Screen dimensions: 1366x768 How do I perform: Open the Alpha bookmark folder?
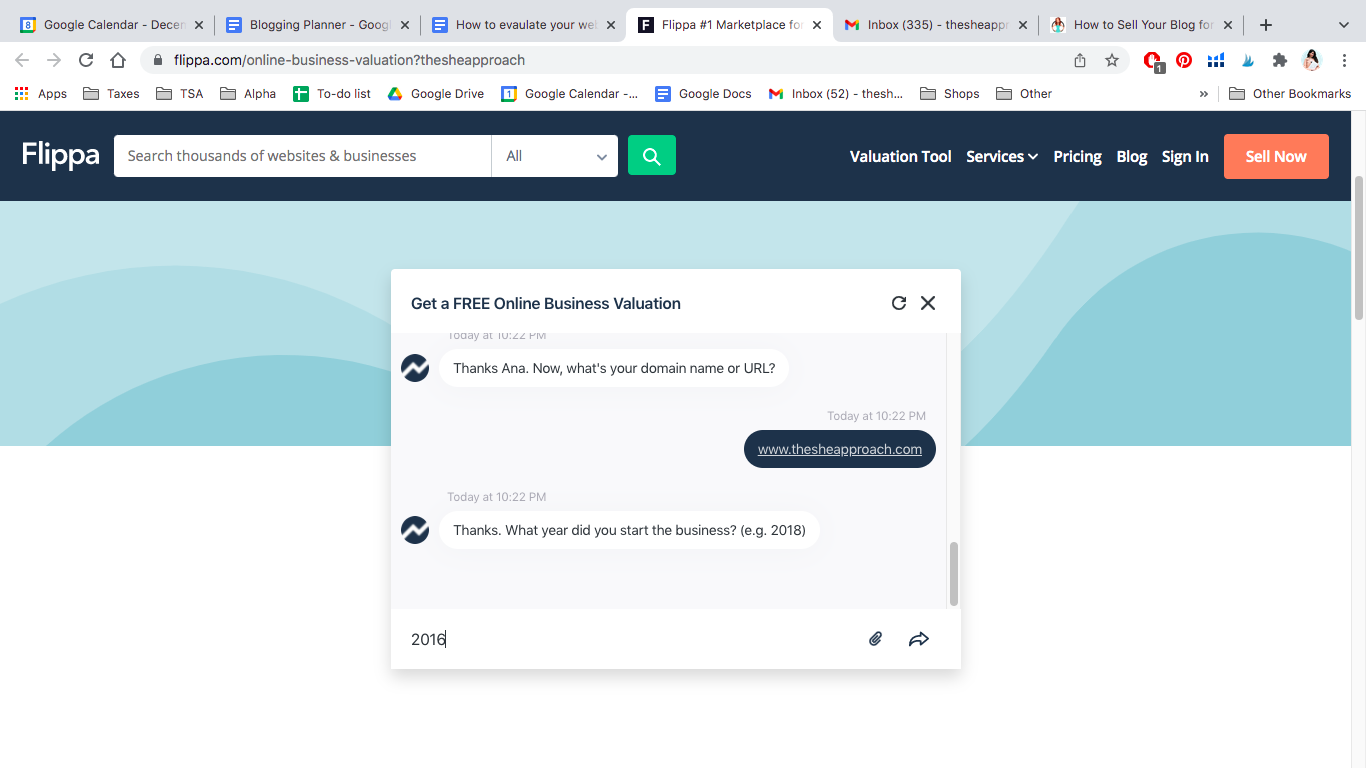[x=248, y=94]
